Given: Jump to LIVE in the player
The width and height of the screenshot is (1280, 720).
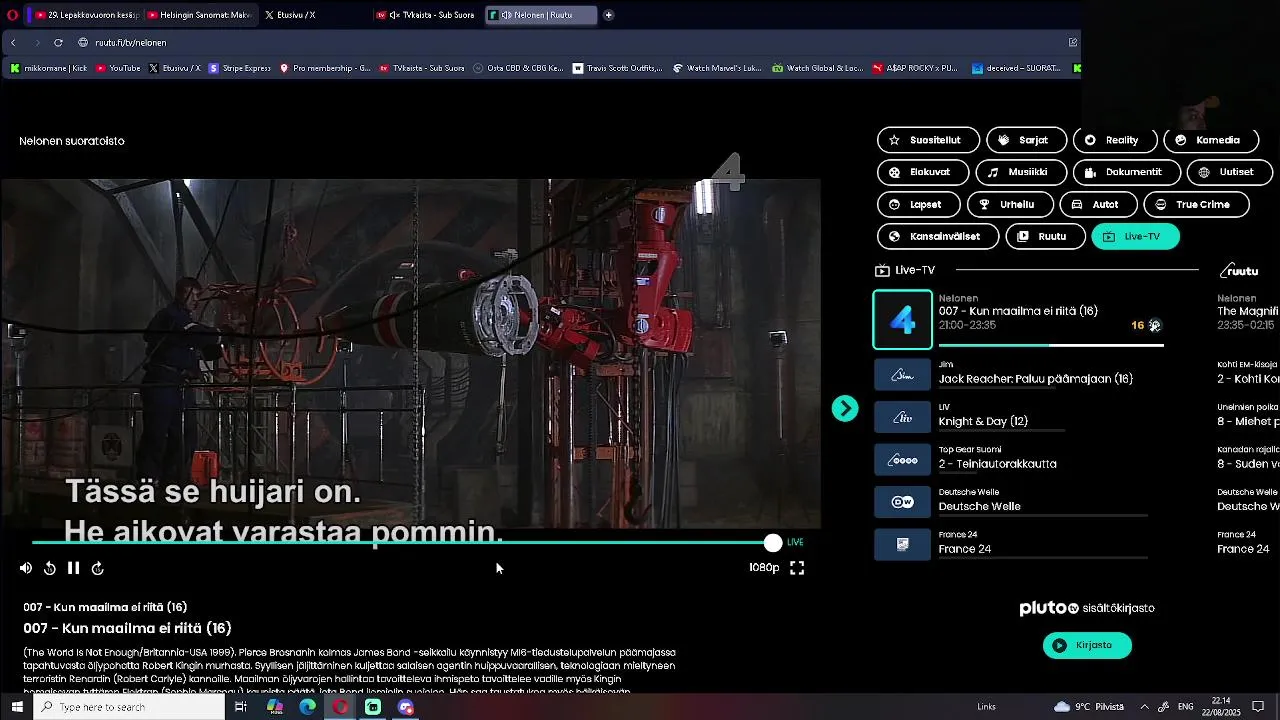Looking at the screenshot, I should 795,542.
